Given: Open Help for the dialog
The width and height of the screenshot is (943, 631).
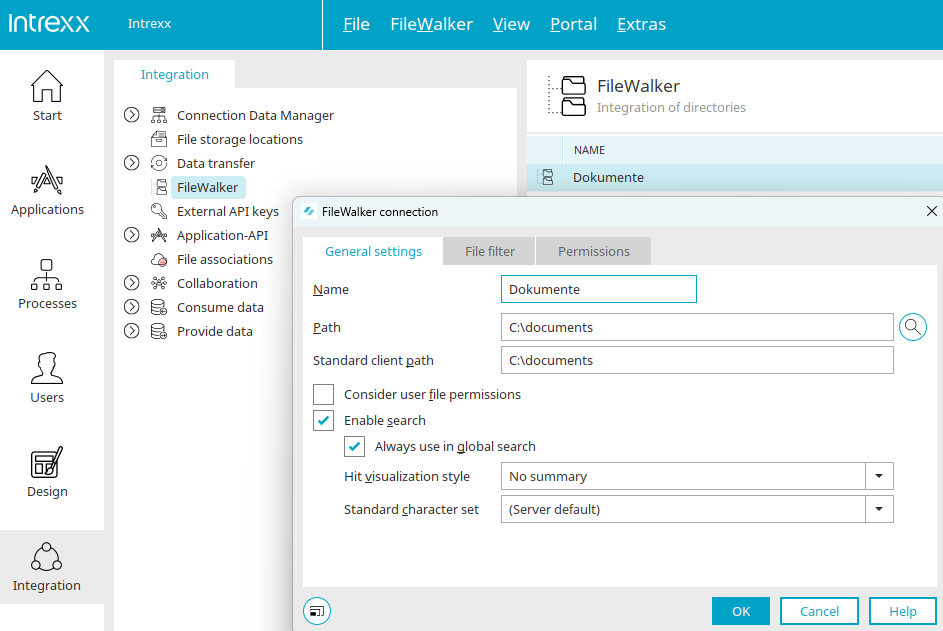Looking at the screenshot, I should point(903,611).
